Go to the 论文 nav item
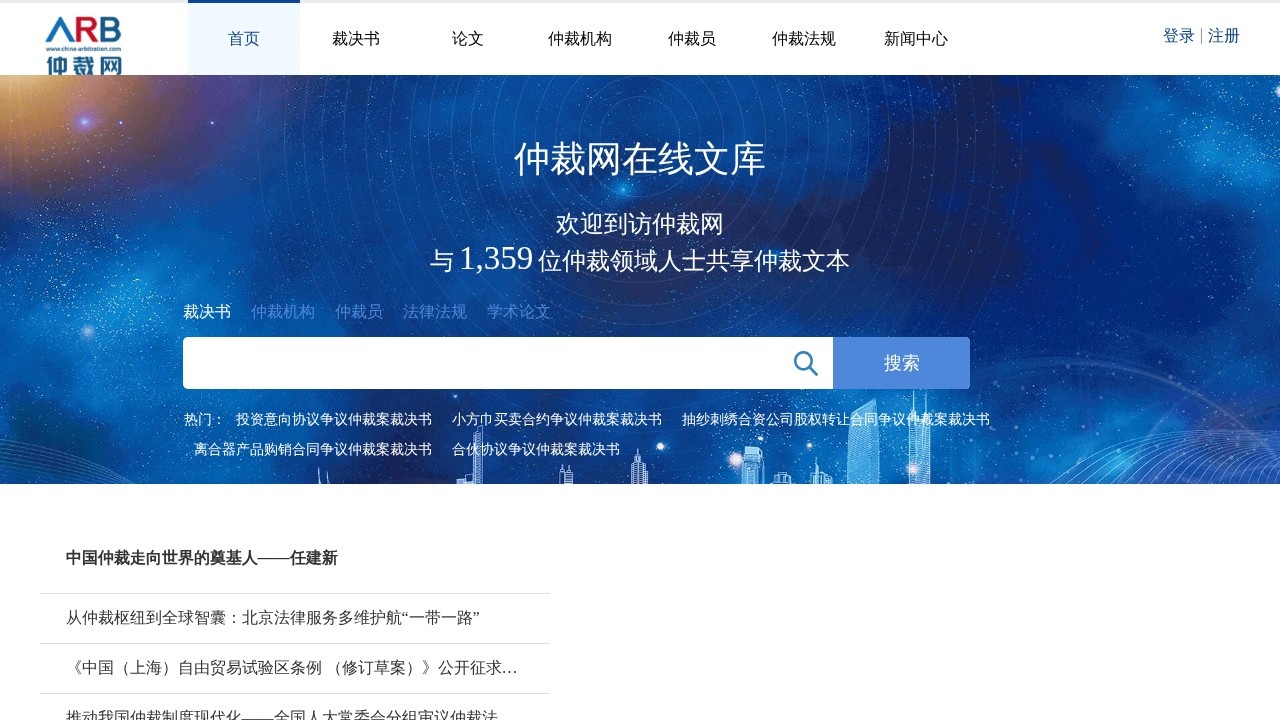Screen dimensions: 1280x720 (x=468, y=39)
